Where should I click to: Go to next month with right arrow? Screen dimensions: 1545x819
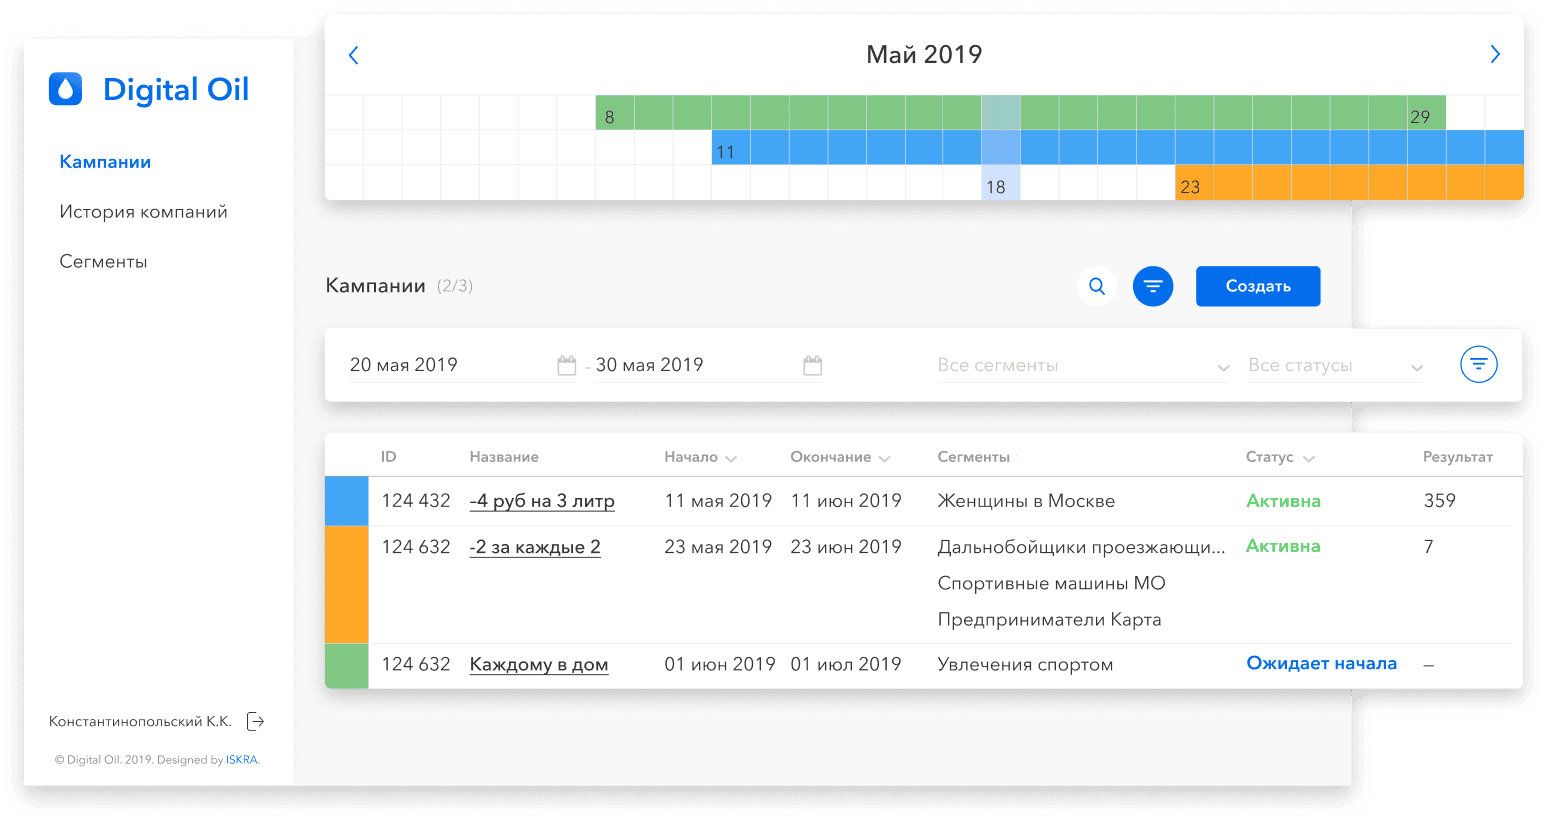(1495, 55)
